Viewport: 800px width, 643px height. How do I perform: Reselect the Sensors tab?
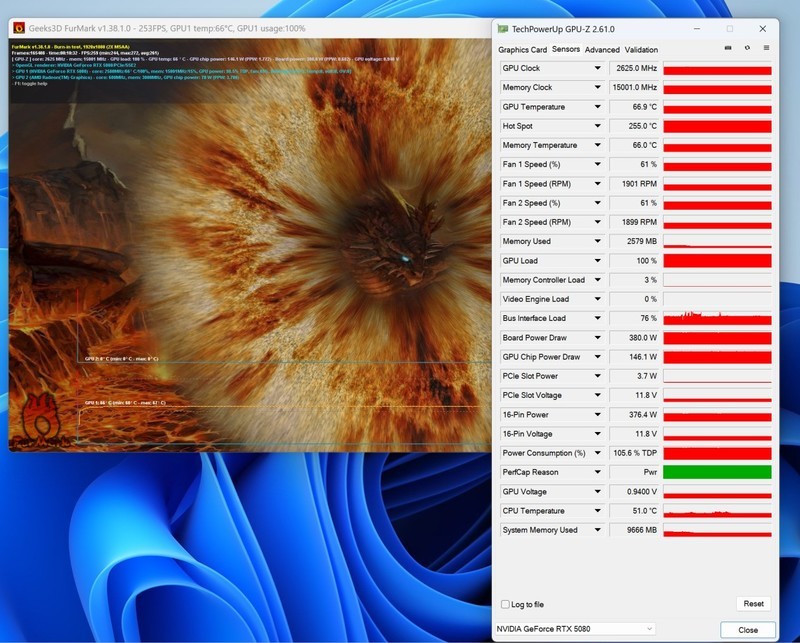click(x=566, y=49)
